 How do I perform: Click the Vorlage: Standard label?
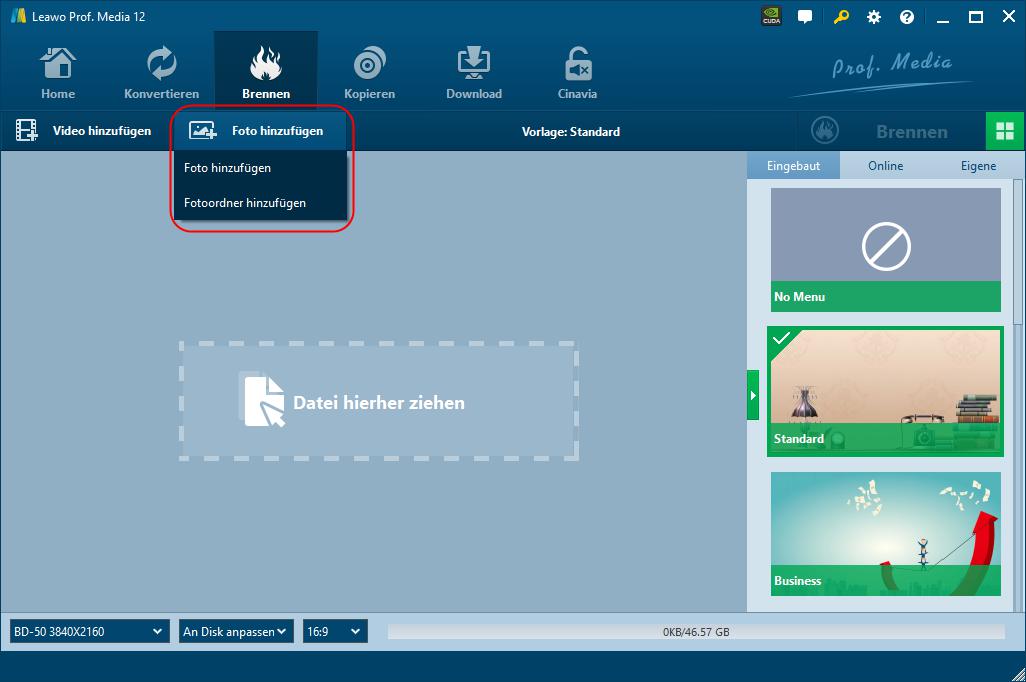[x=571, y=132]
